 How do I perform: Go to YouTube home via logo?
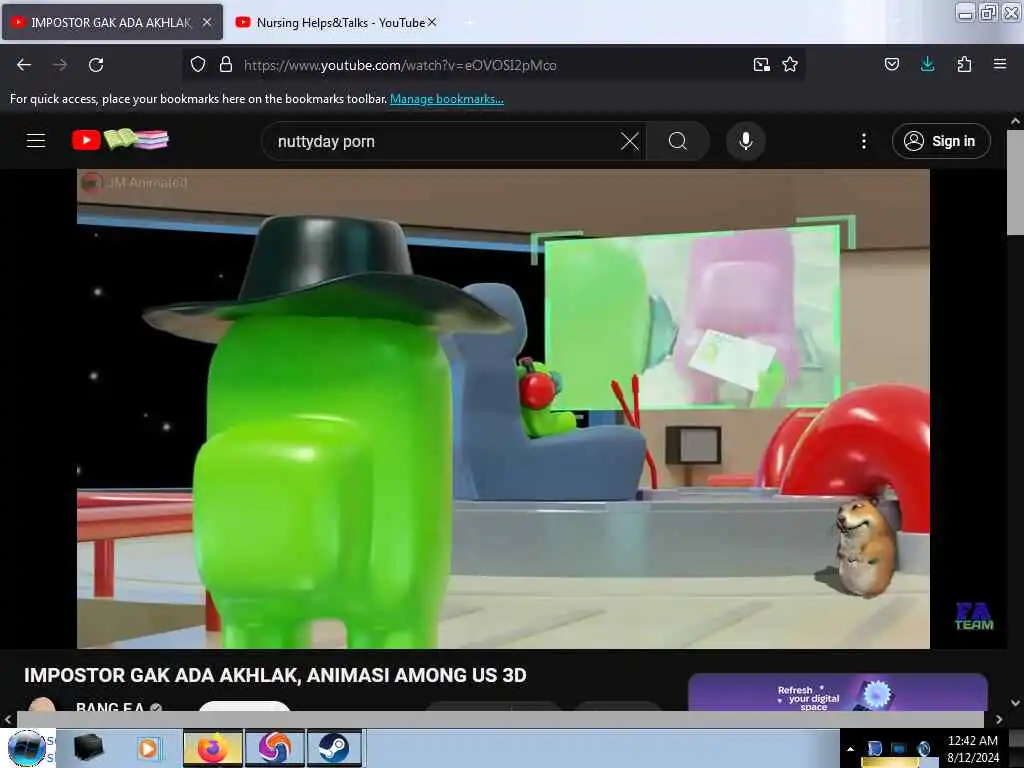(120, 139)
